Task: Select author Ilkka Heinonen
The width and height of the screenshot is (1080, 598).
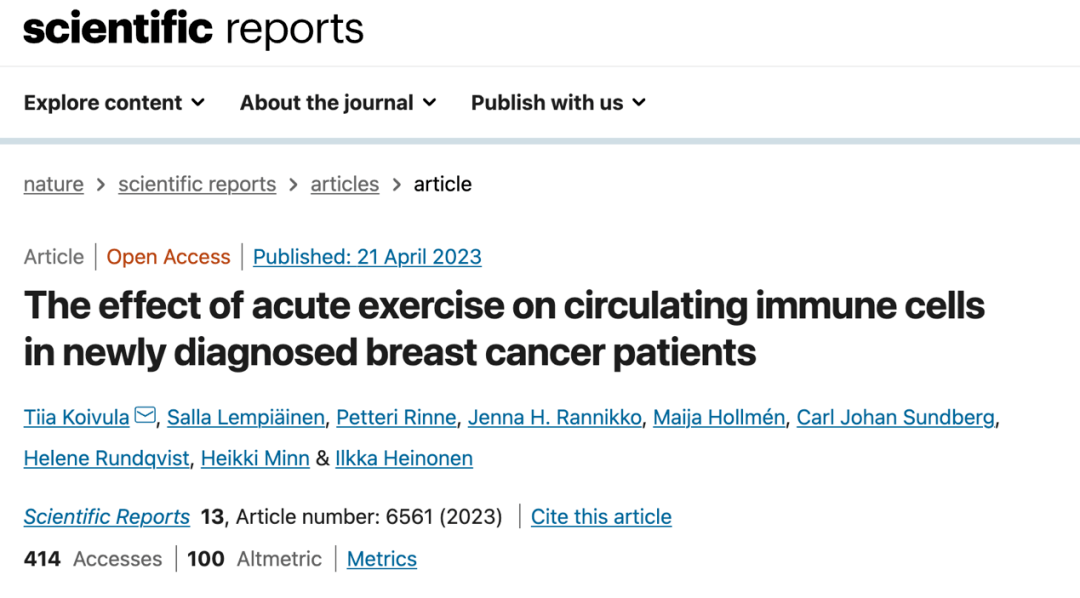Action: click(x=404, y=459)
